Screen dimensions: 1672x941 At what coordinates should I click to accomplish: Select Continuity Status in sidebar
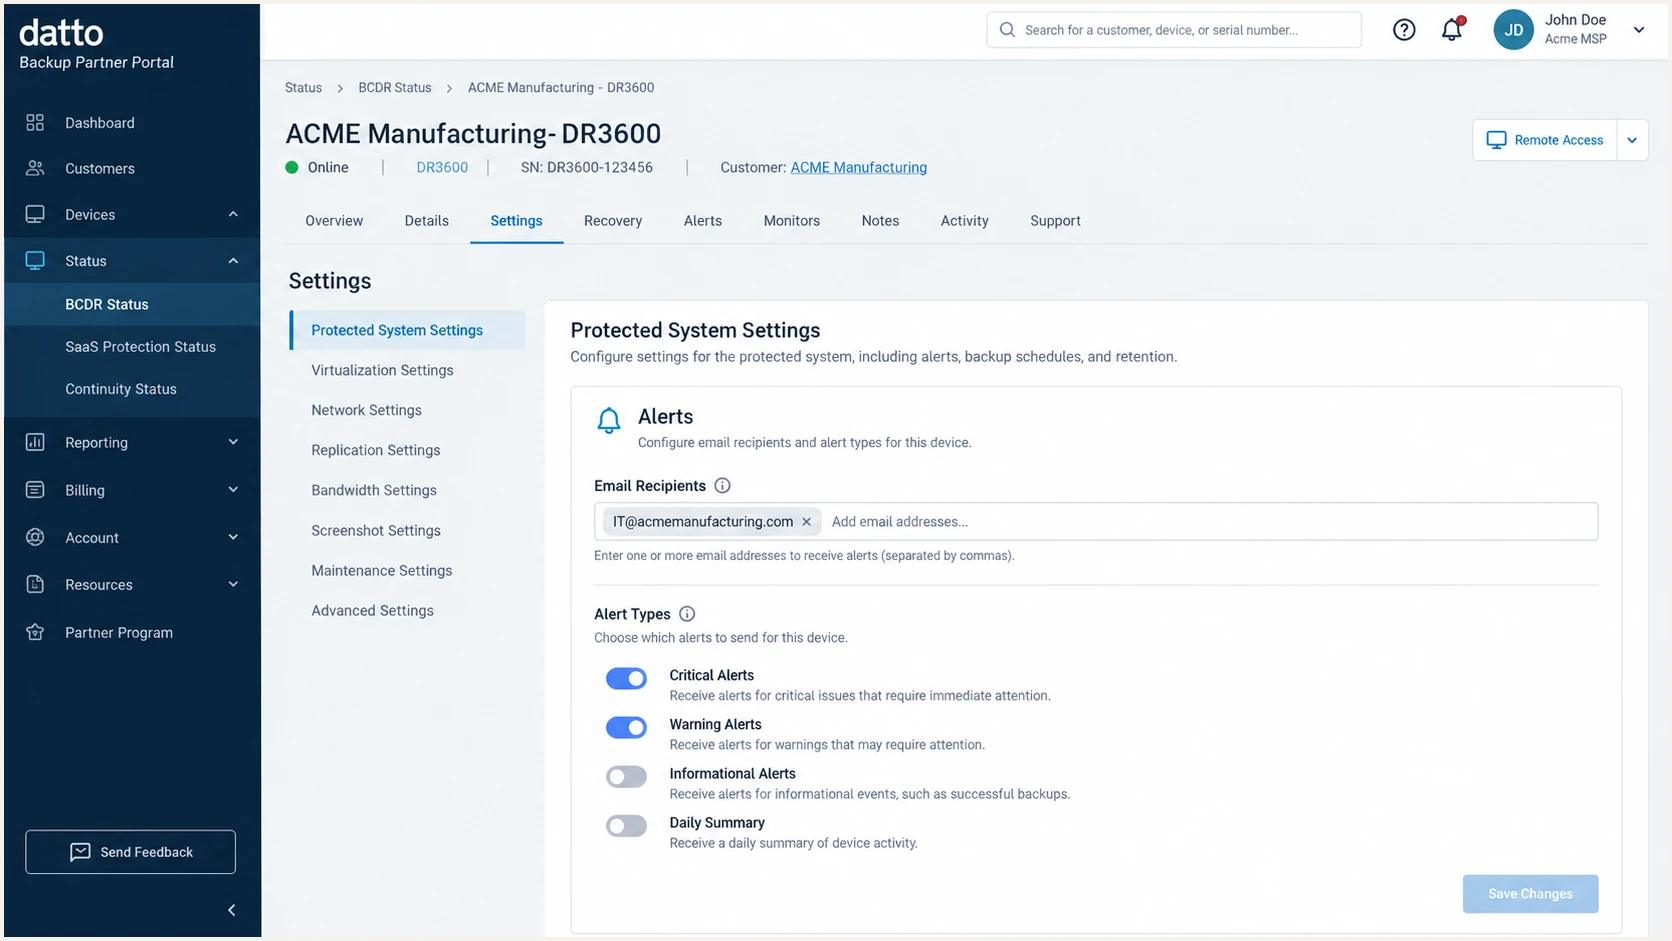click(132, 389)
